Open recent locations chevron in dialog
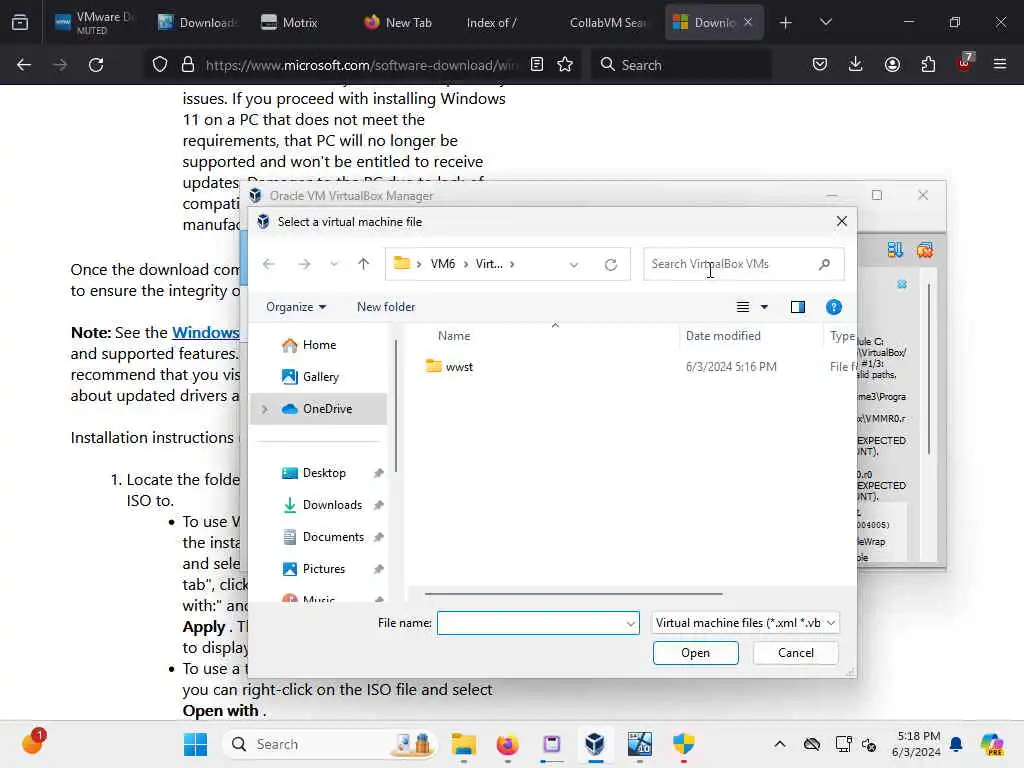This screenshot has height=768, width=1024. point(334,264)
